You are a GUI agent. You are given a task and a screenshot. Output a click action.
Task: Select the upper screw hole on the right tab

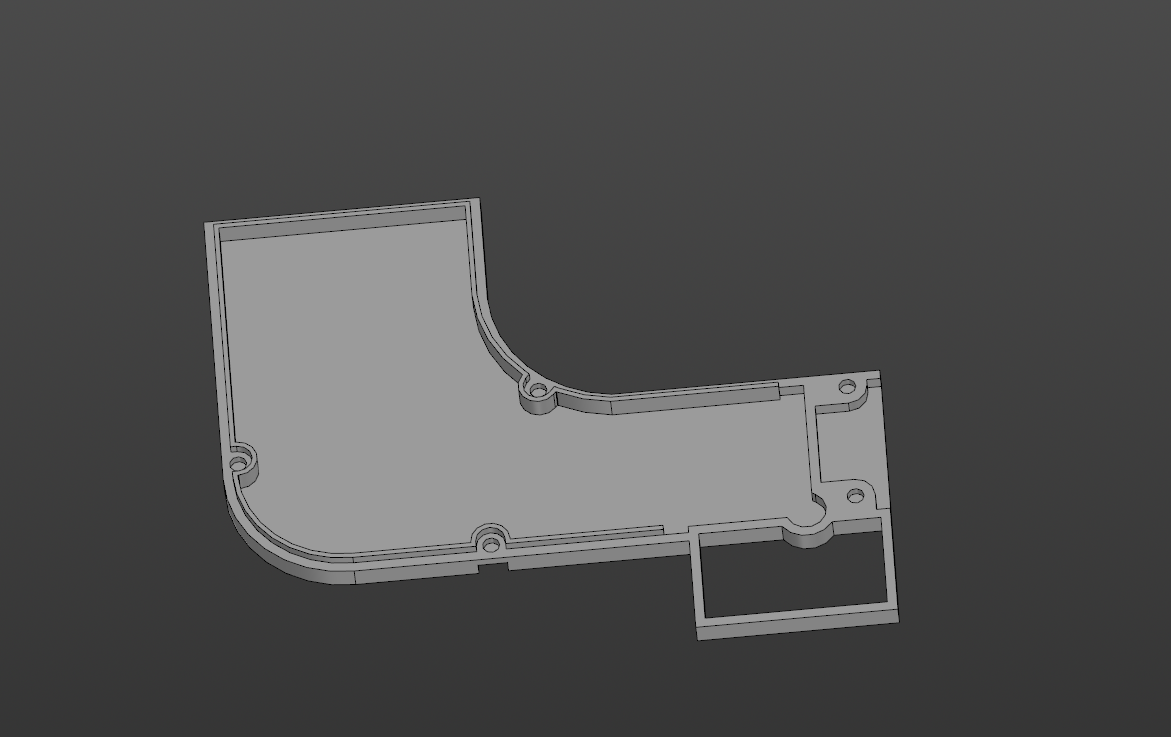click(x=848, y=386)
